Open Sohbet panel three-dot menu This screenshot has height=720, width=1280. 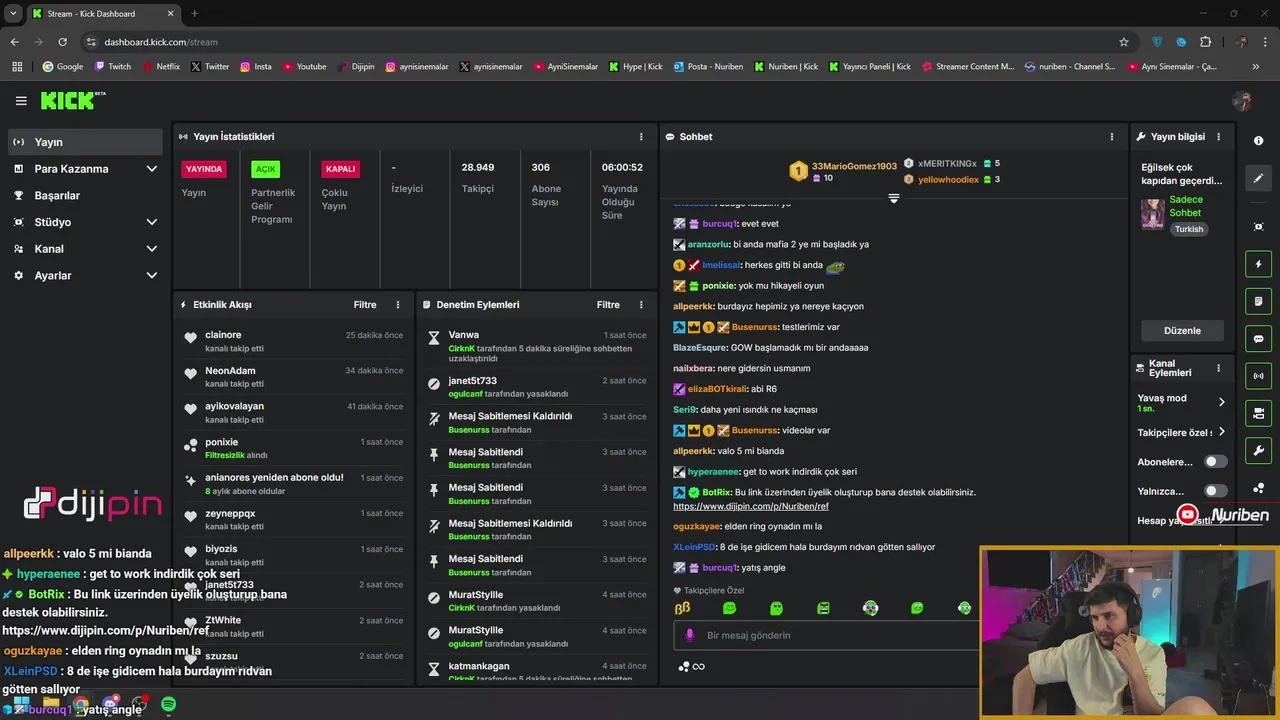point(1111,136)
